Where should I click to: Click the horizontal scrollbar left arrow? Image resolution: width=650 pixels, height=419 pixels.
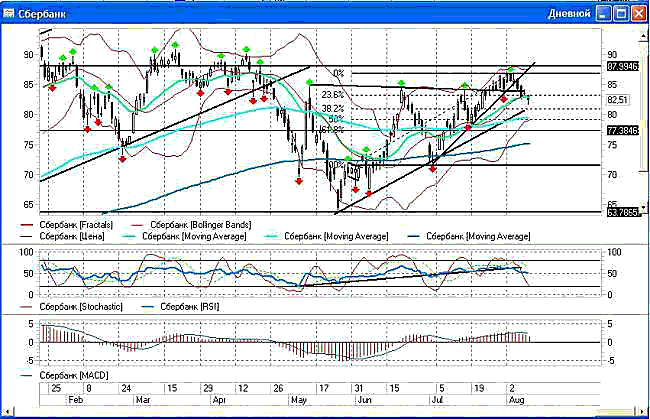coord(8,411)
